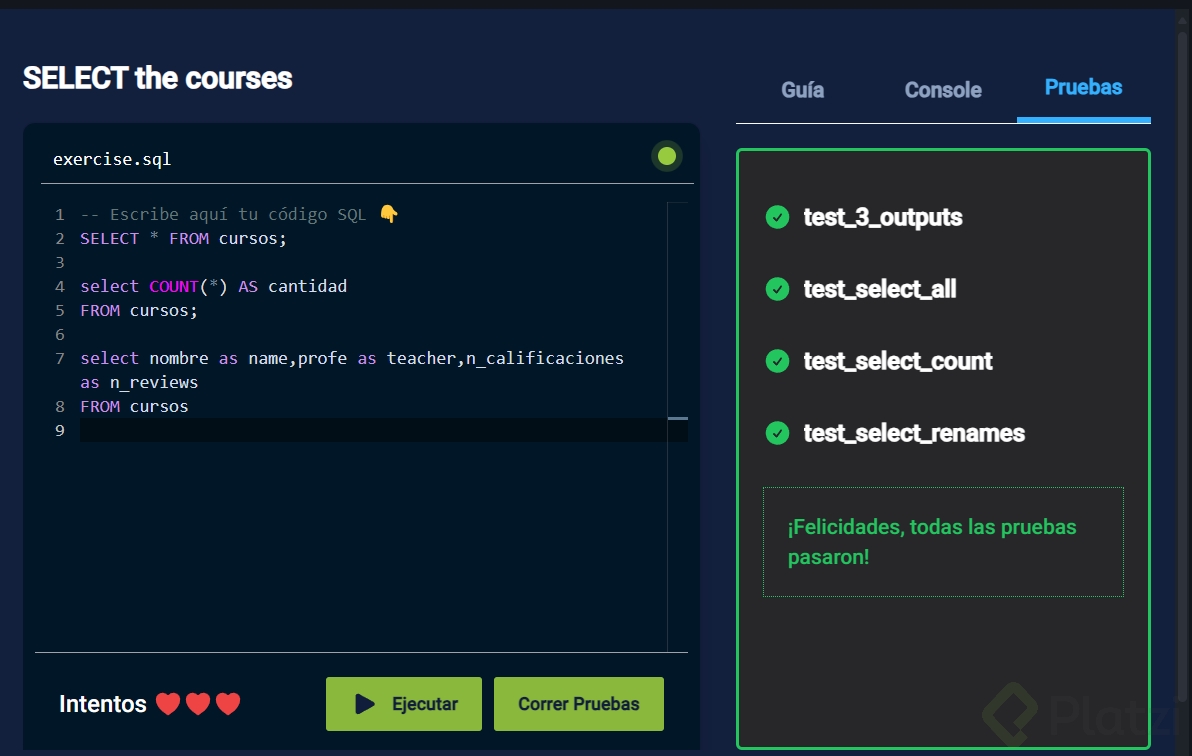Click the test_select_all green check icon

click(x=777, y=289)
